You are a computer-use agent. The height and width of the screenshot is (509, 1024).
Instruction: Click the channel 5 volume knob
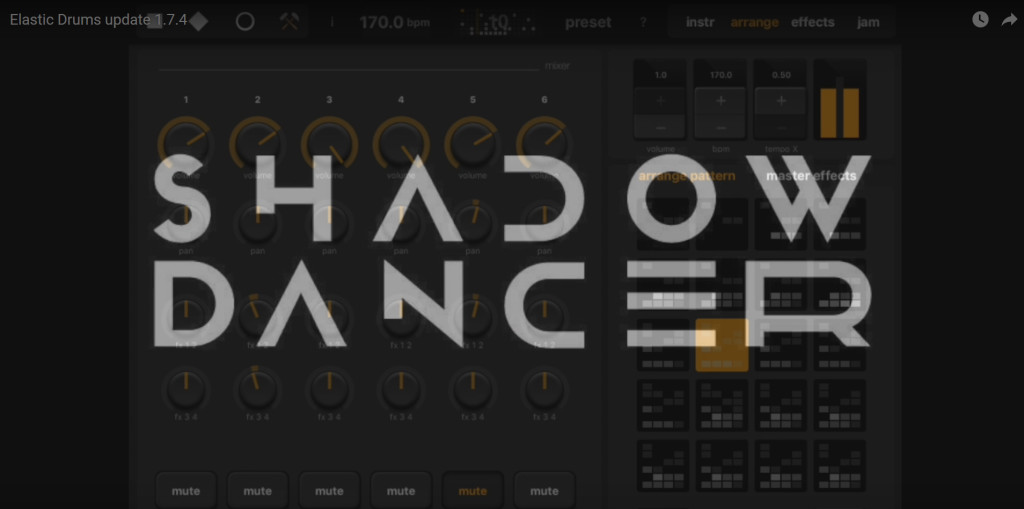(x=473, y=144)
